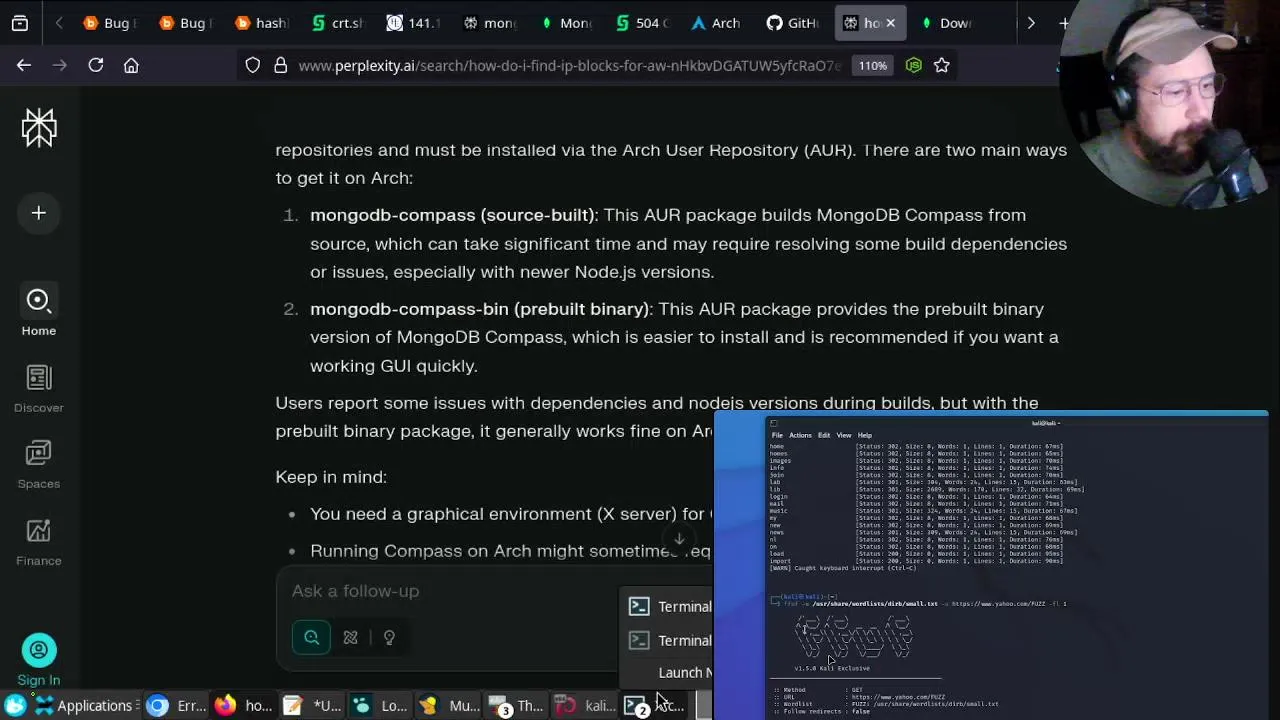Switch to the Chromium 'Err...' taskbar window

176,705
